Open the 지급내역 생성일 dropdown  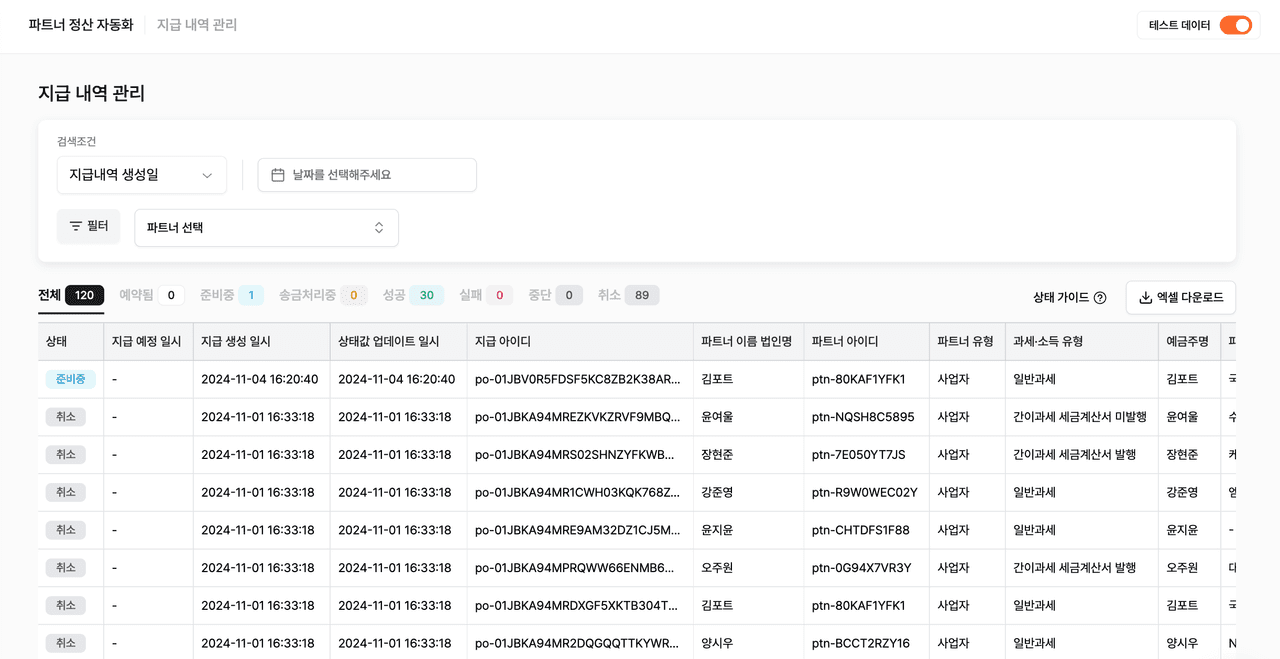click(x=142, y=175)
